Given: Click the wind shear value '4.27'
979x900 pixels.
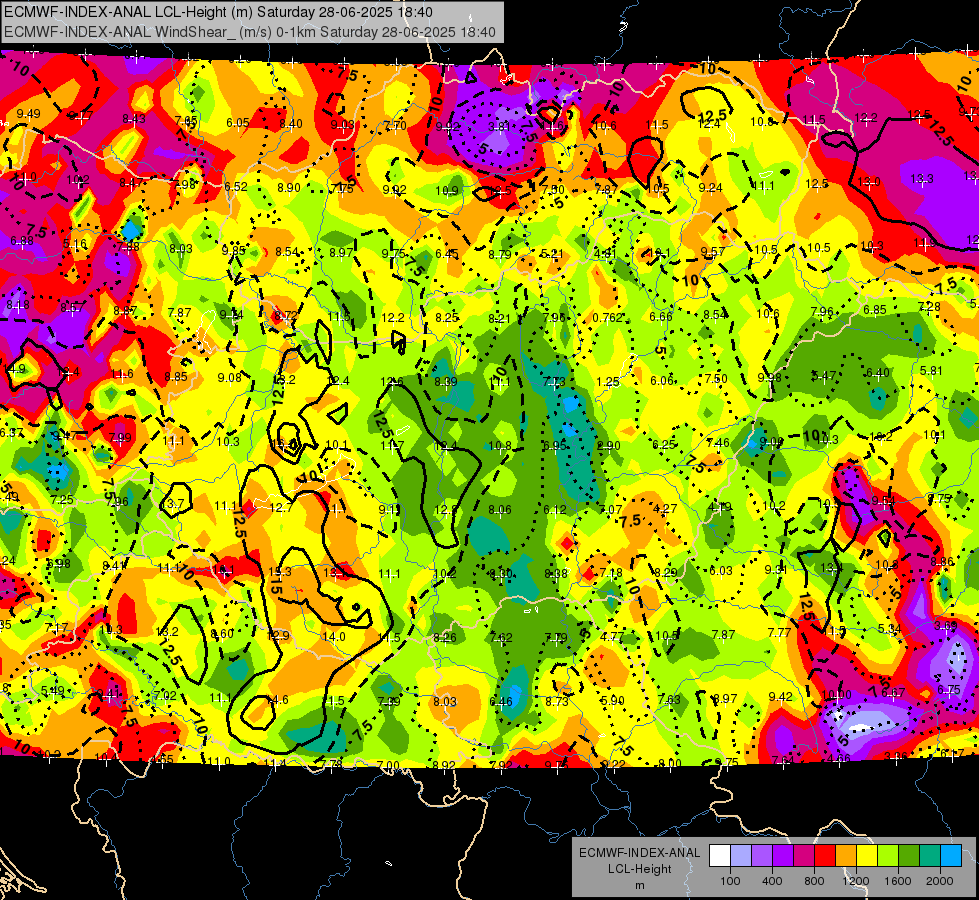Looking at the screenshot, I should pyautogui.click(x=665, y=509).
